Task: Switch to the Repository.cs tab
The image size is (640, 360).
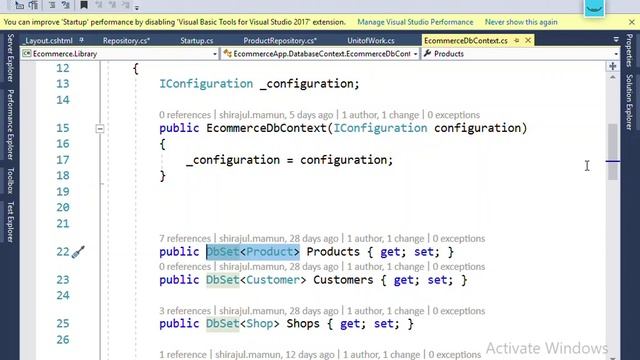Action: (x=127, y=40)
